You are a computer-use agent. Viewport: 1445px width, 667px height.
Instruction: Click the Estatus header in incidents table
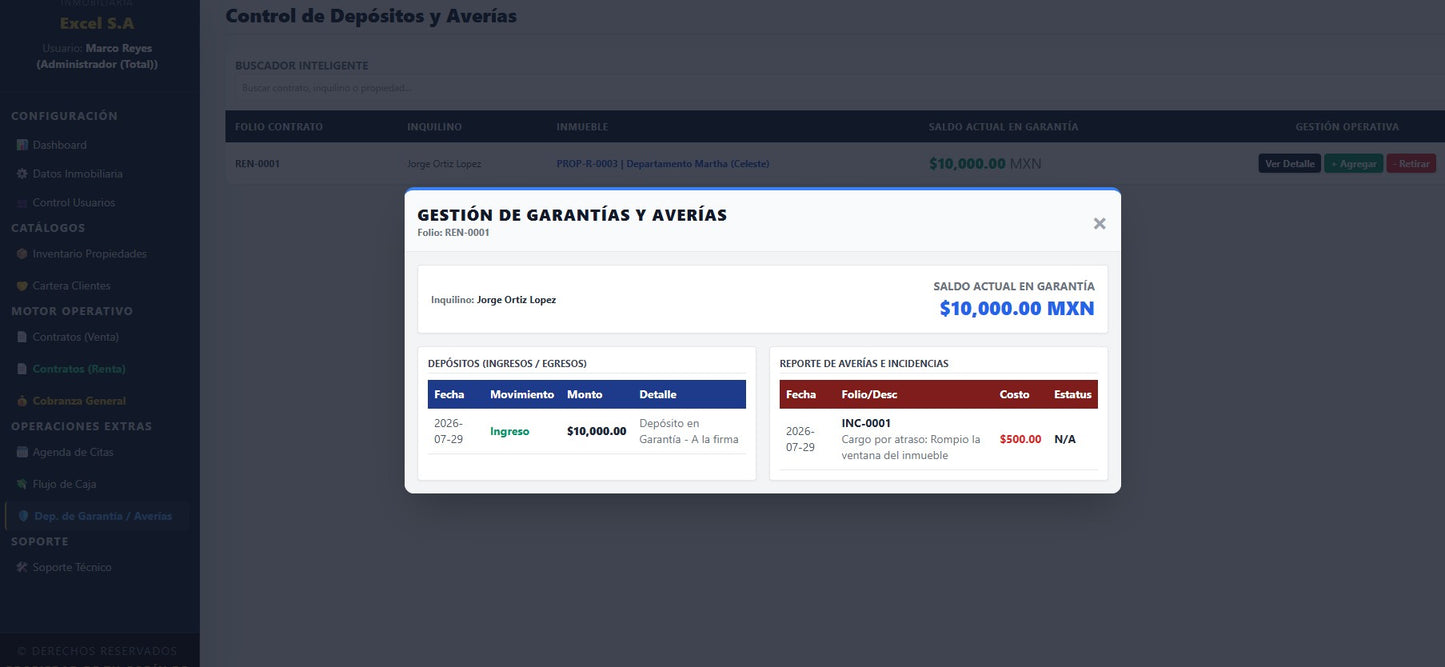pyautogui.click(x=1073, y=395)
